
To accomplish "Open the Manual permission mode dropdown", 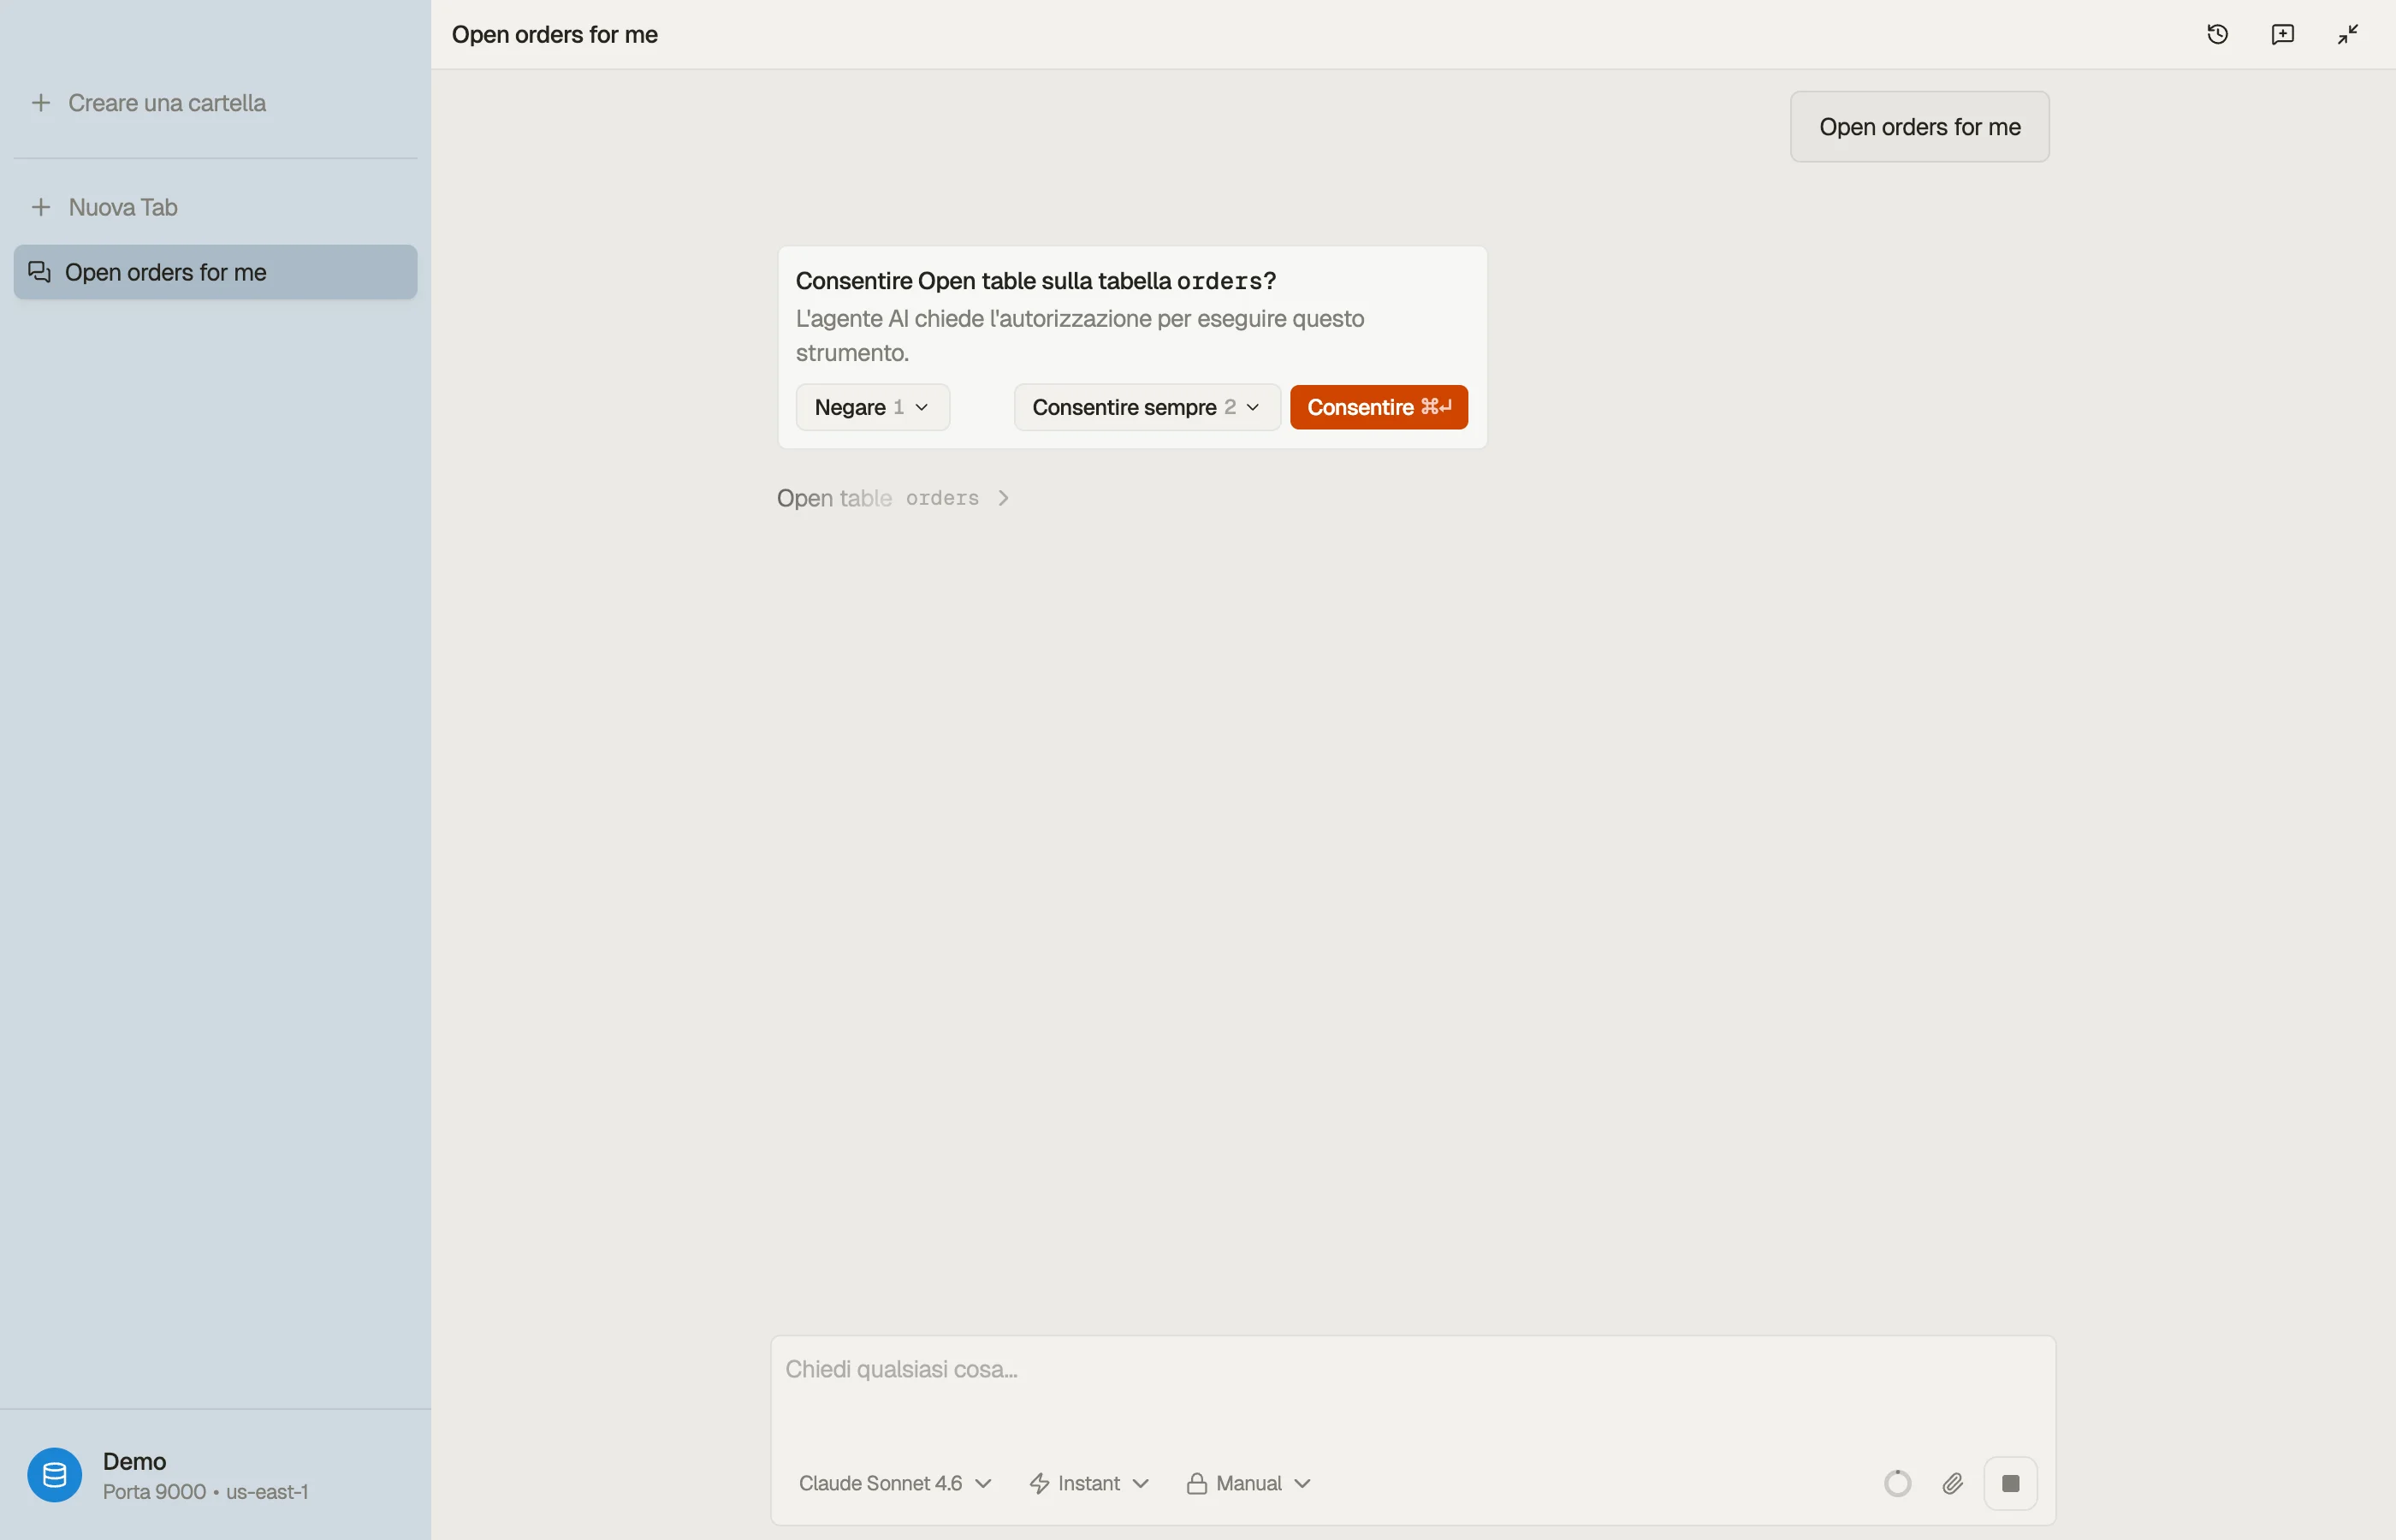I will pos(1248,1483).
